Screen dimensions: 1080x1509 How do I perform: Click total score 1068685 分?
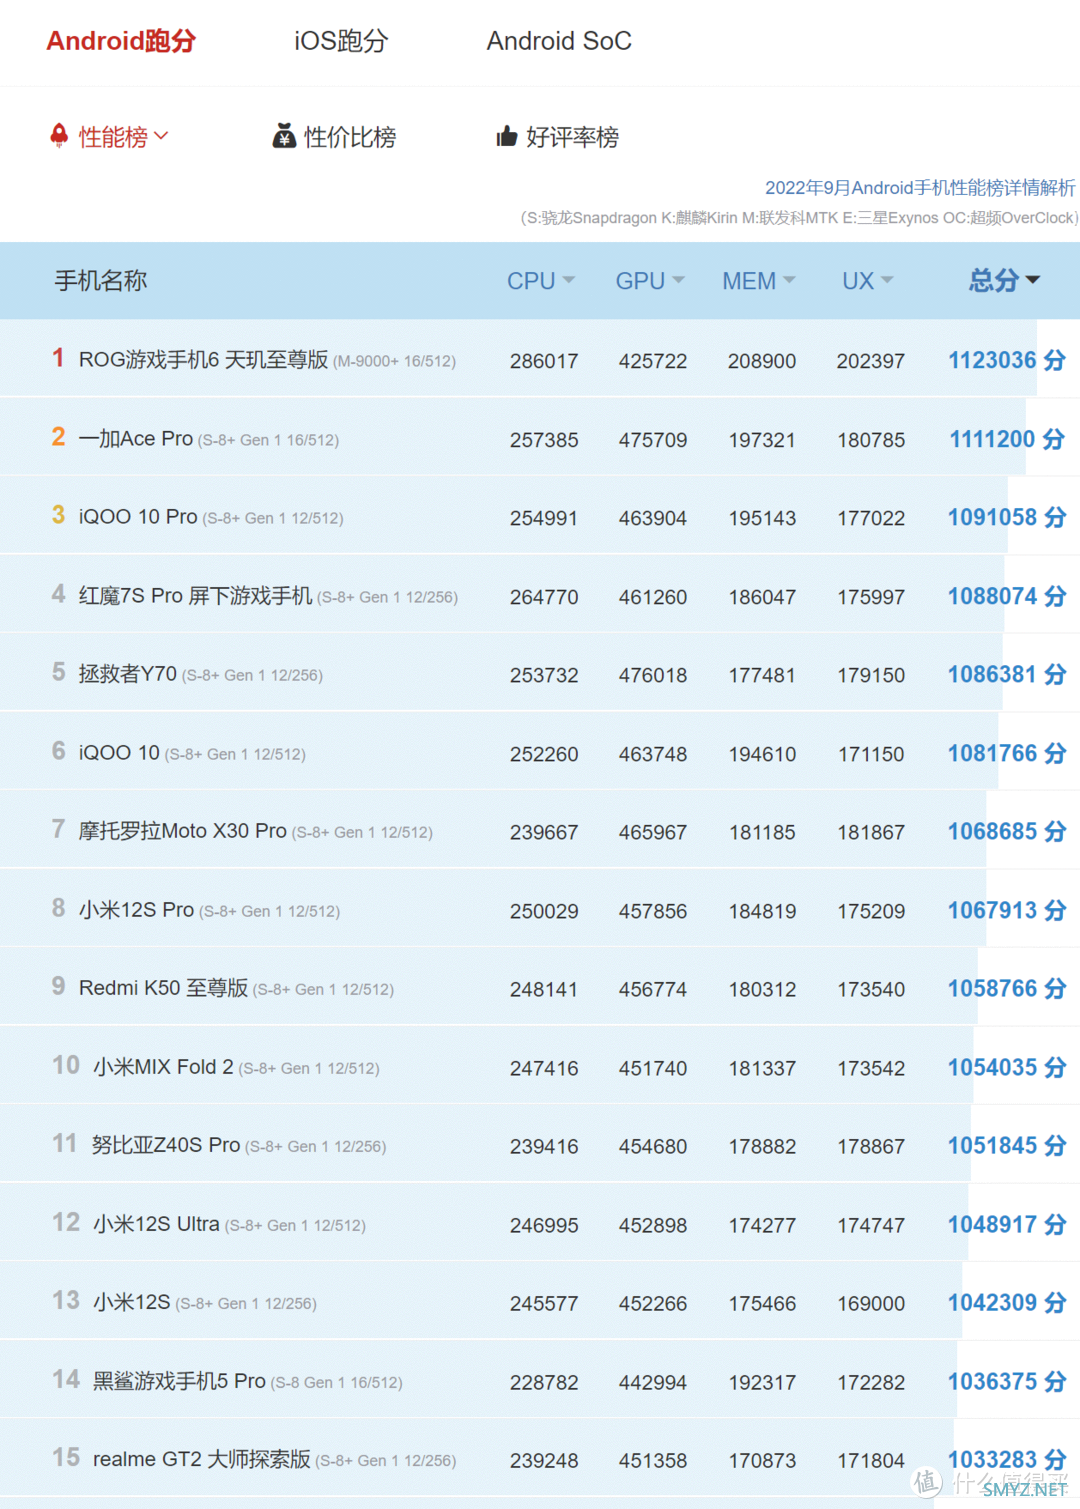1007,831
